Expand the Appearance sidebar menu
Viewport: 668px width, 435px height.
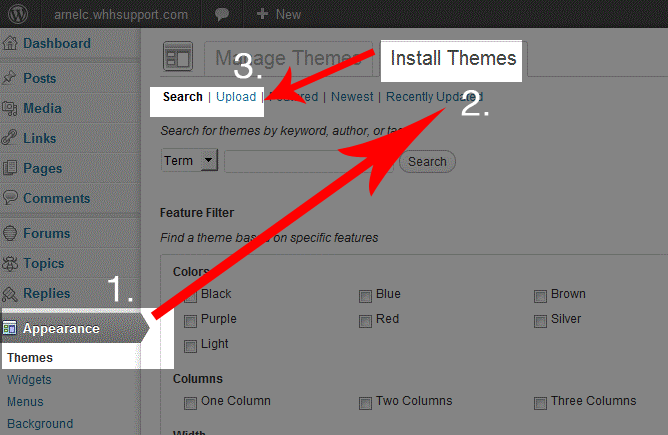[61, 328]
